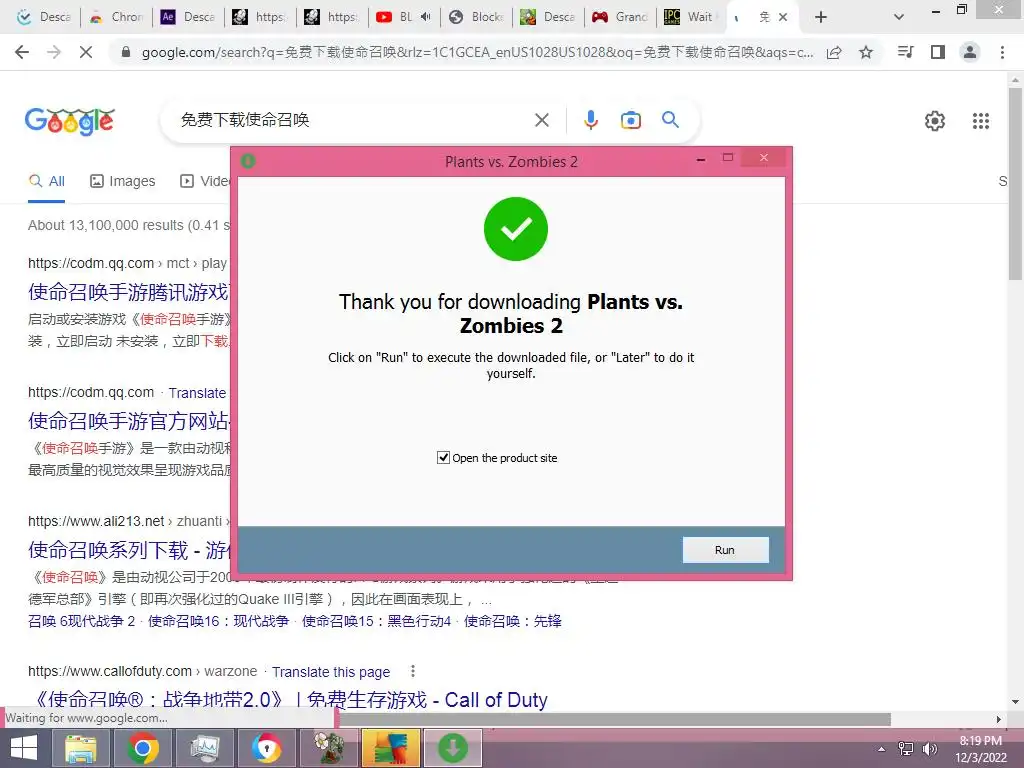Click Chrome back arrow

pos(22,52)
